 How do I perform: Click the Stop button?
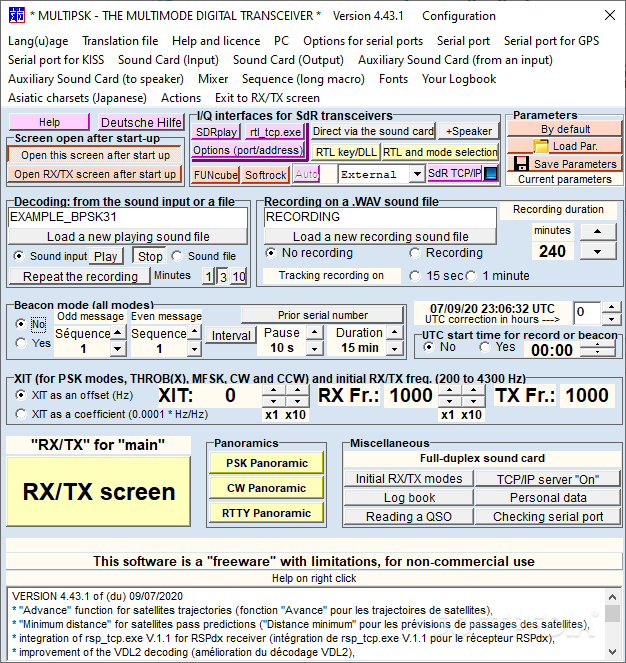point(150,256)
